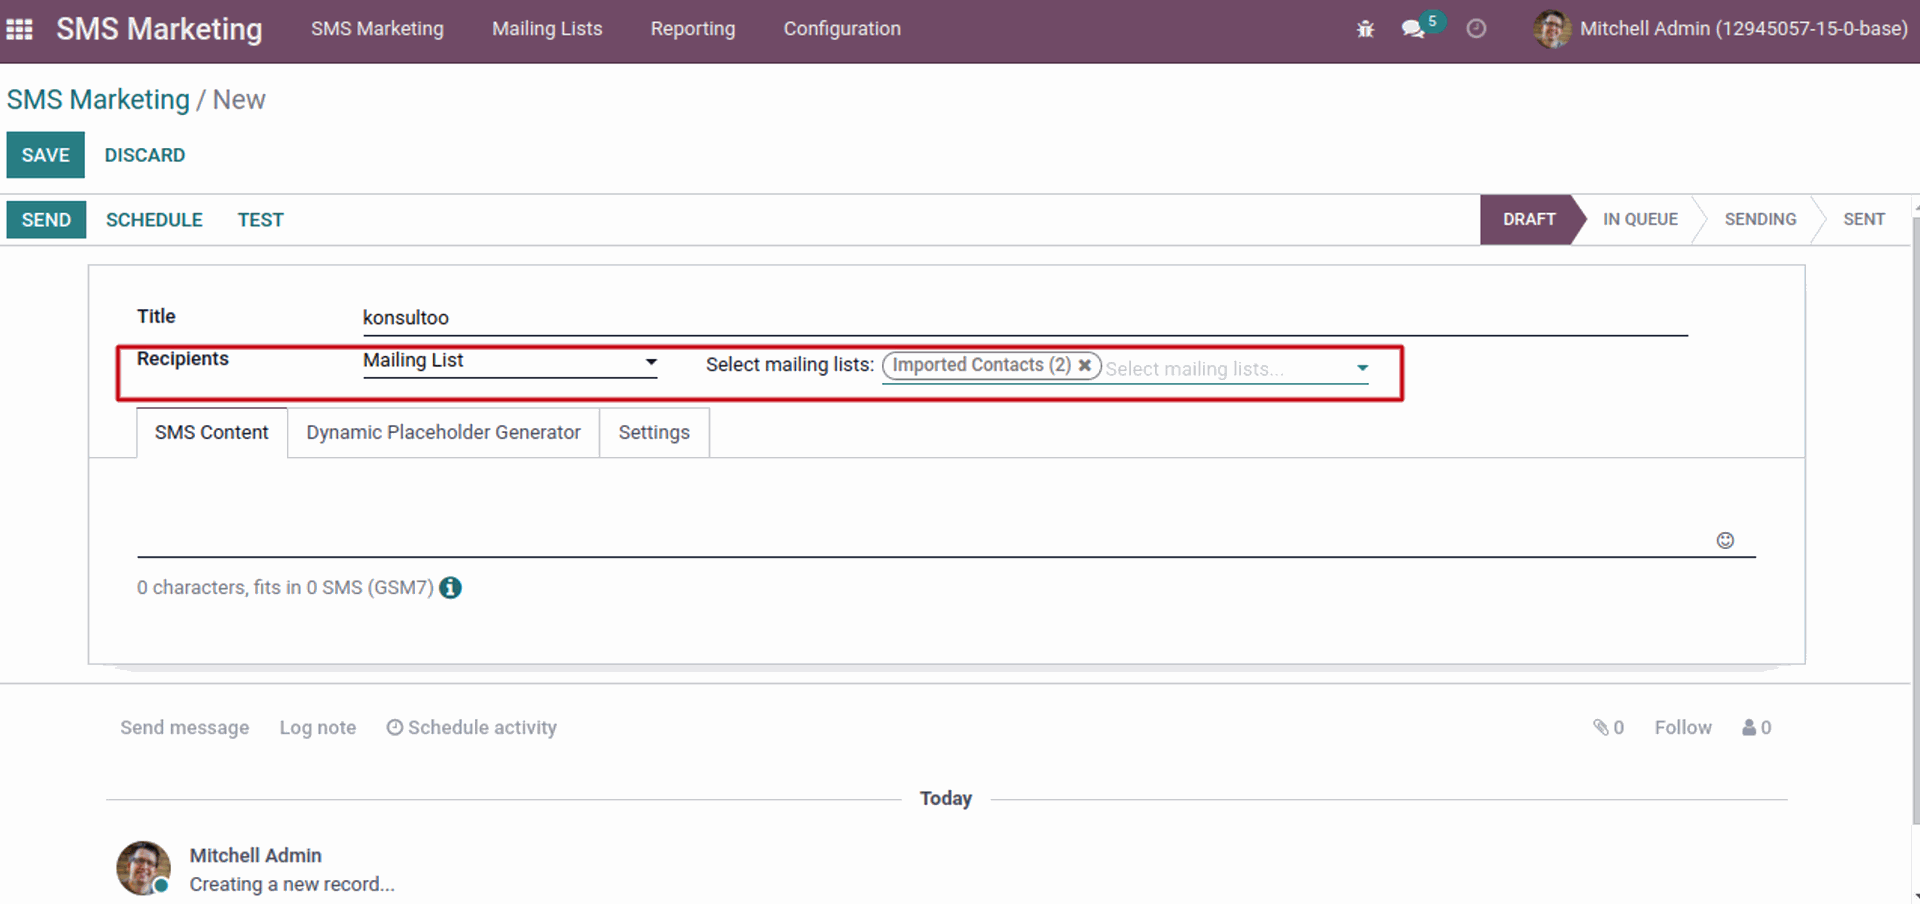Click the SMS Marketing app title
The image size is (1920, 904).
159,29
